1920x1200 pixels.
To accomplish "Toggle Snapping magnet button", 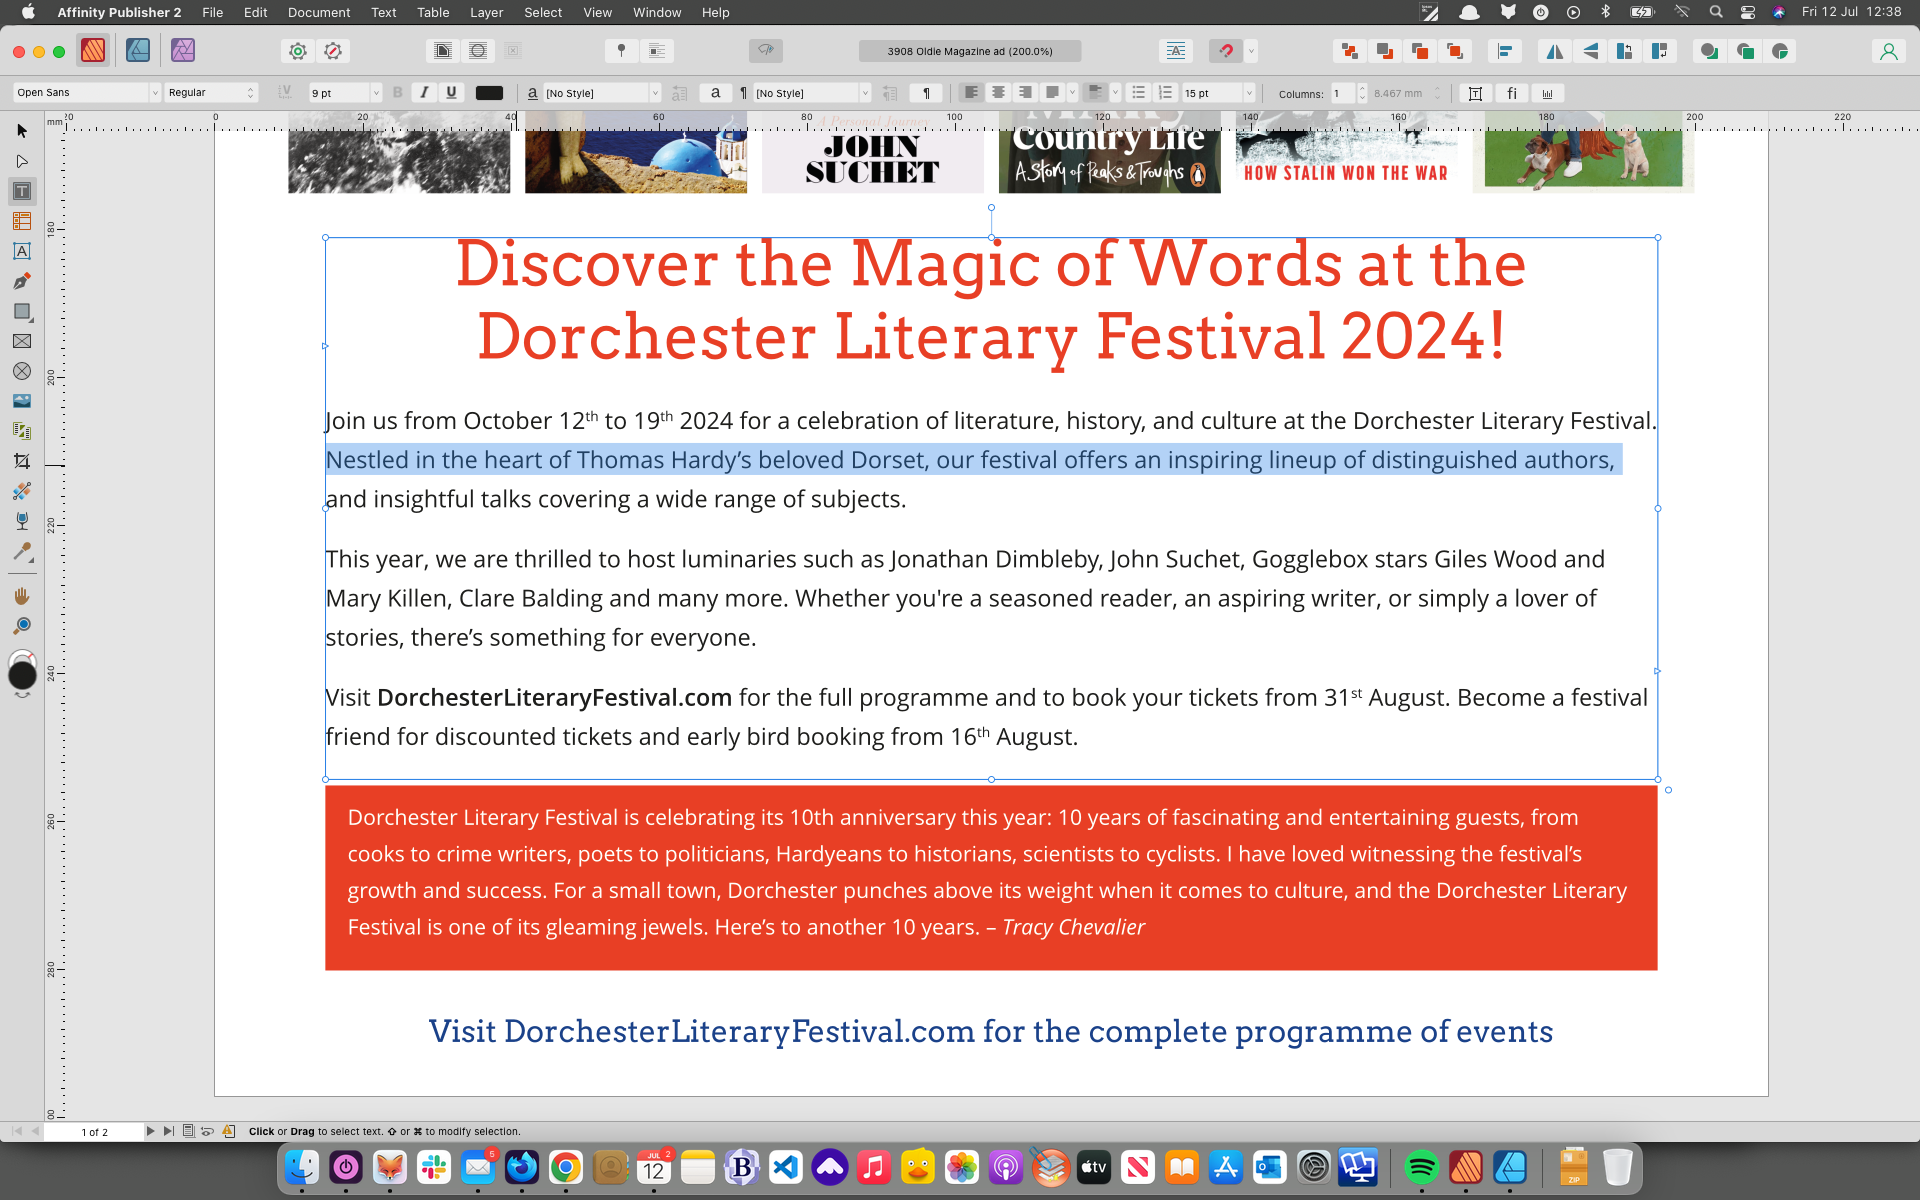I will (x=1226, y=51).
